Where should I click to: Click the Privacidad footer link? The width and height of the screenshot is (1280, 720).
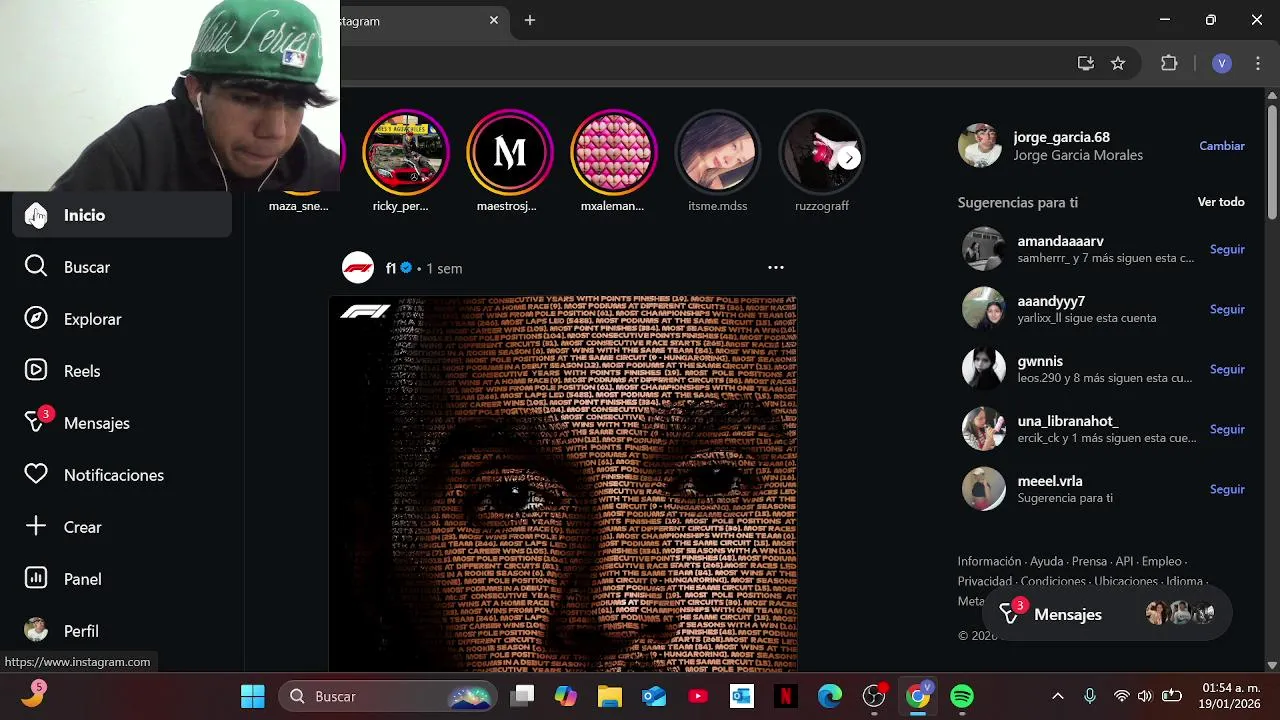pyautogui.click(x=985, y=581)
